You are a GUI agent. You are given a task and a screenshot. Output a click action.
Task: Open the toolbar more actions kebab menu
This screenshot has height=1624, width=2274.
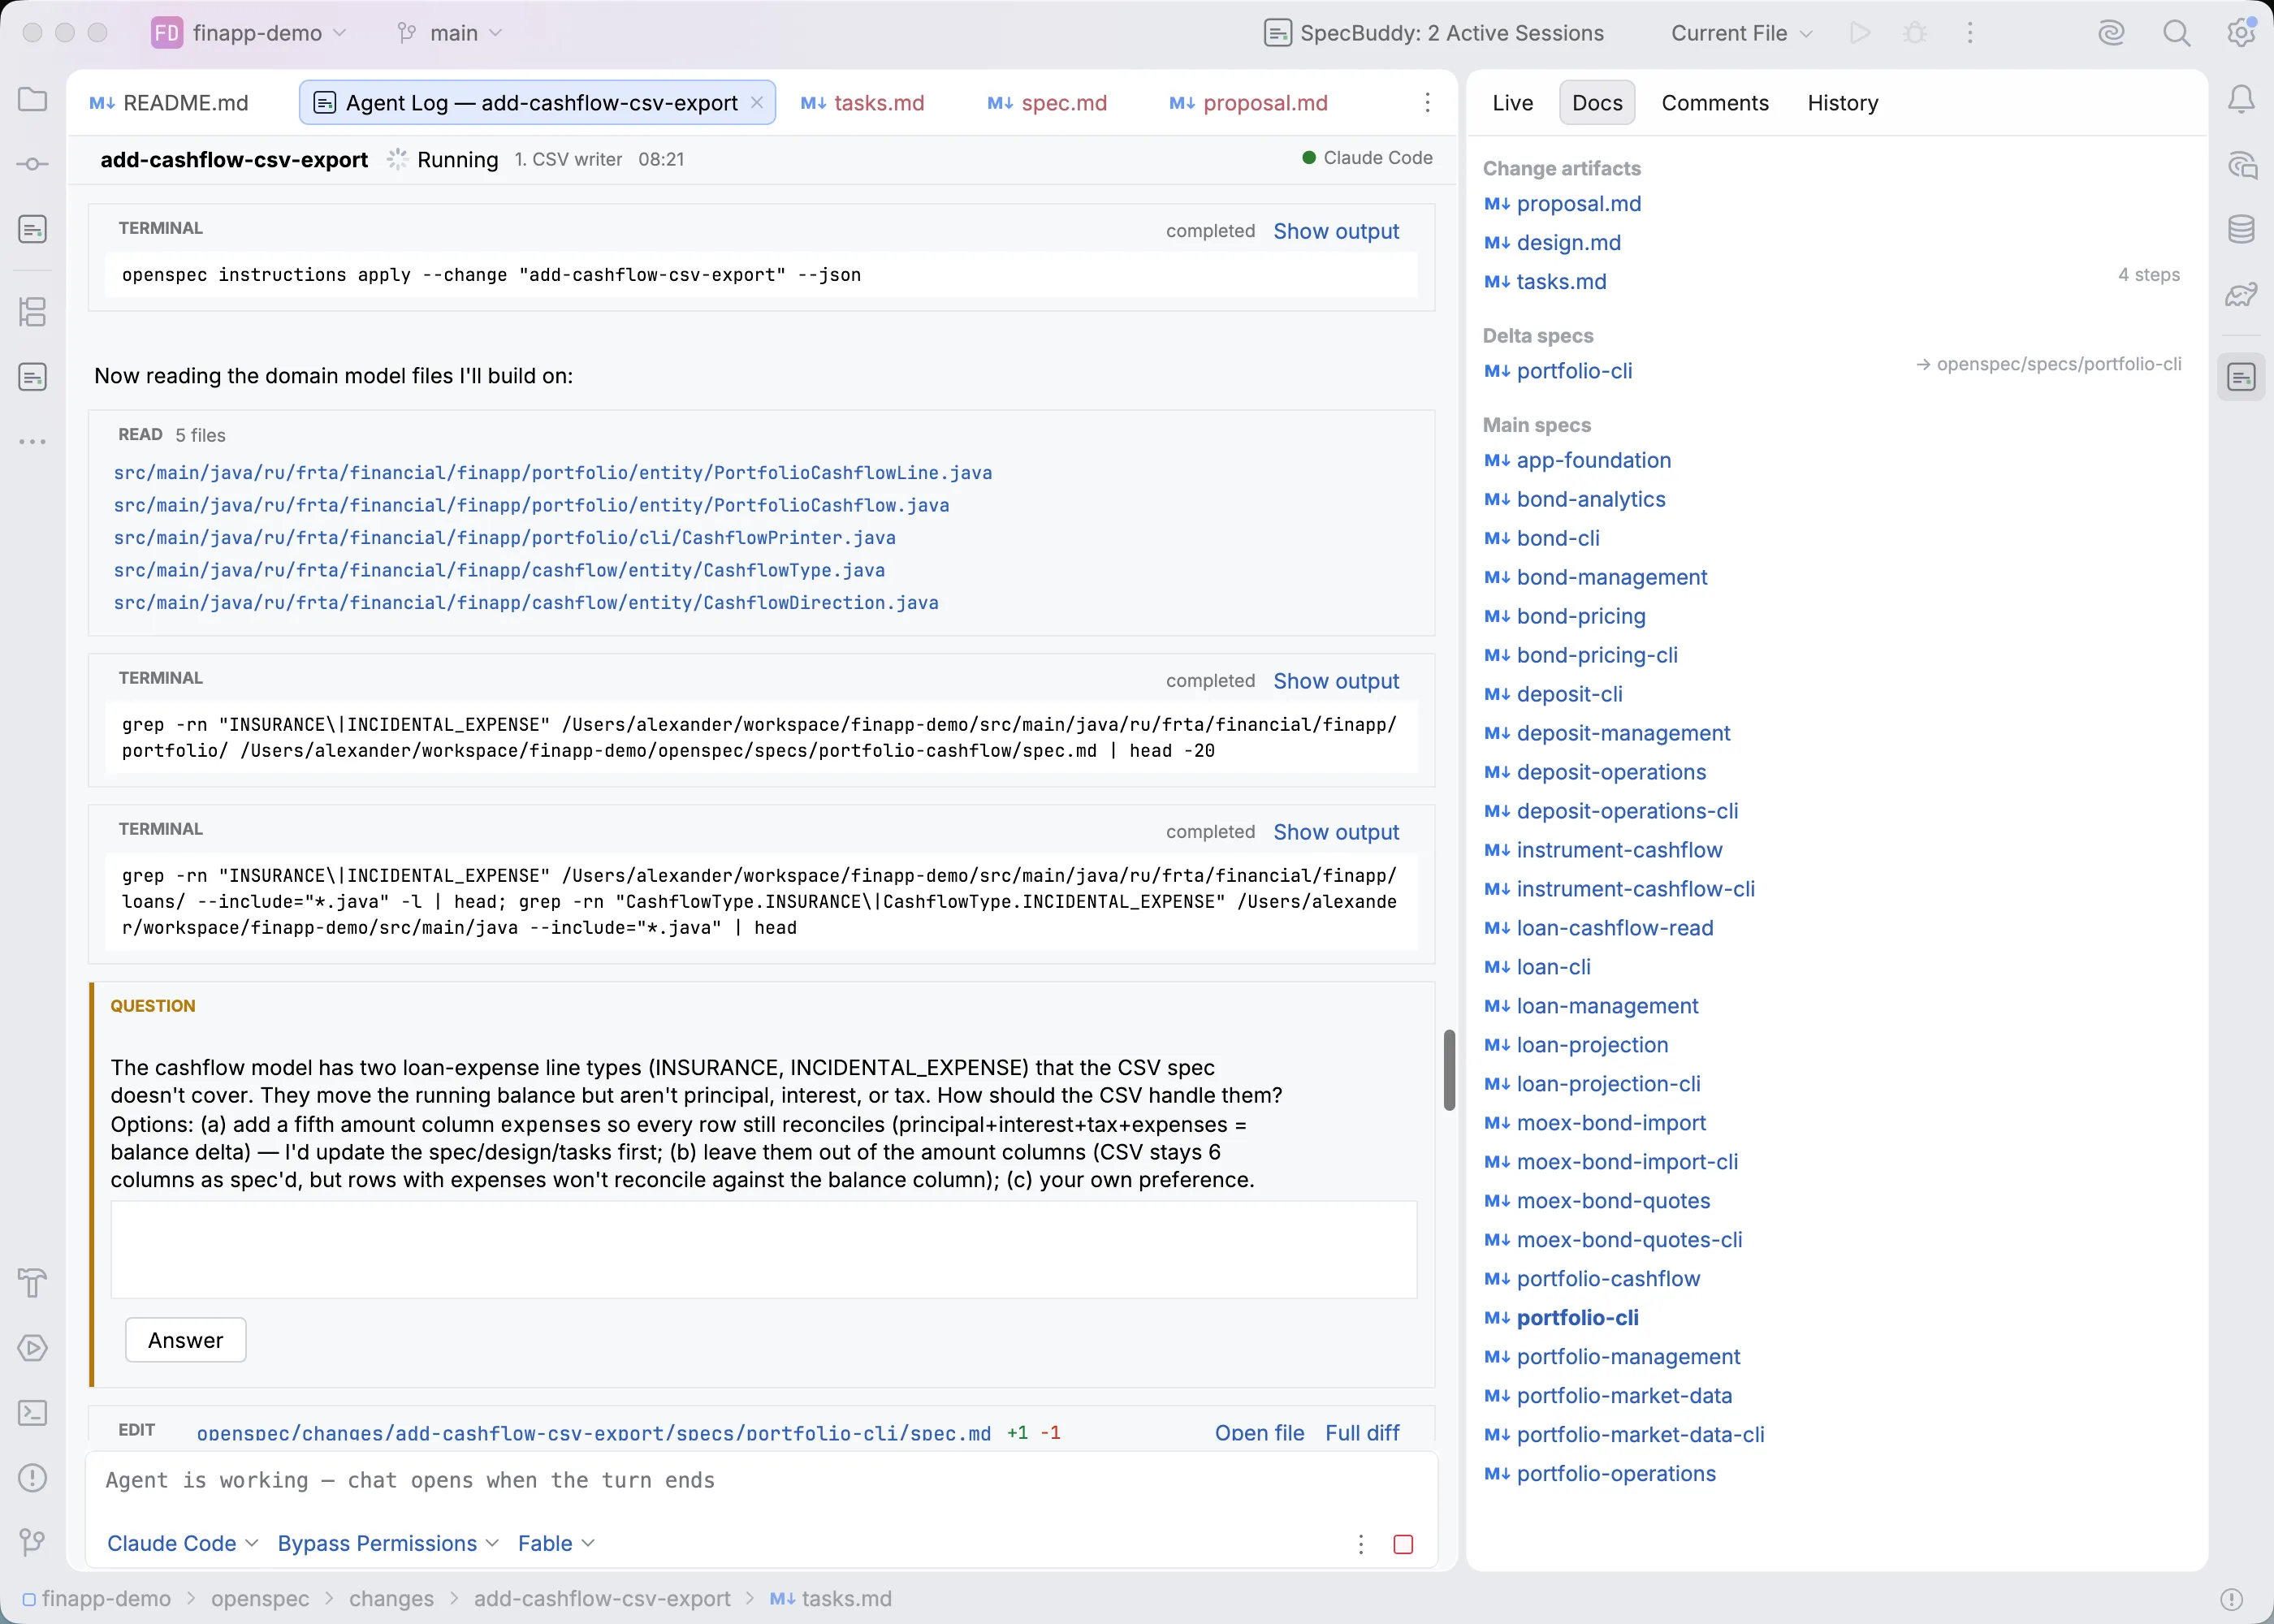coord(1970,33)
